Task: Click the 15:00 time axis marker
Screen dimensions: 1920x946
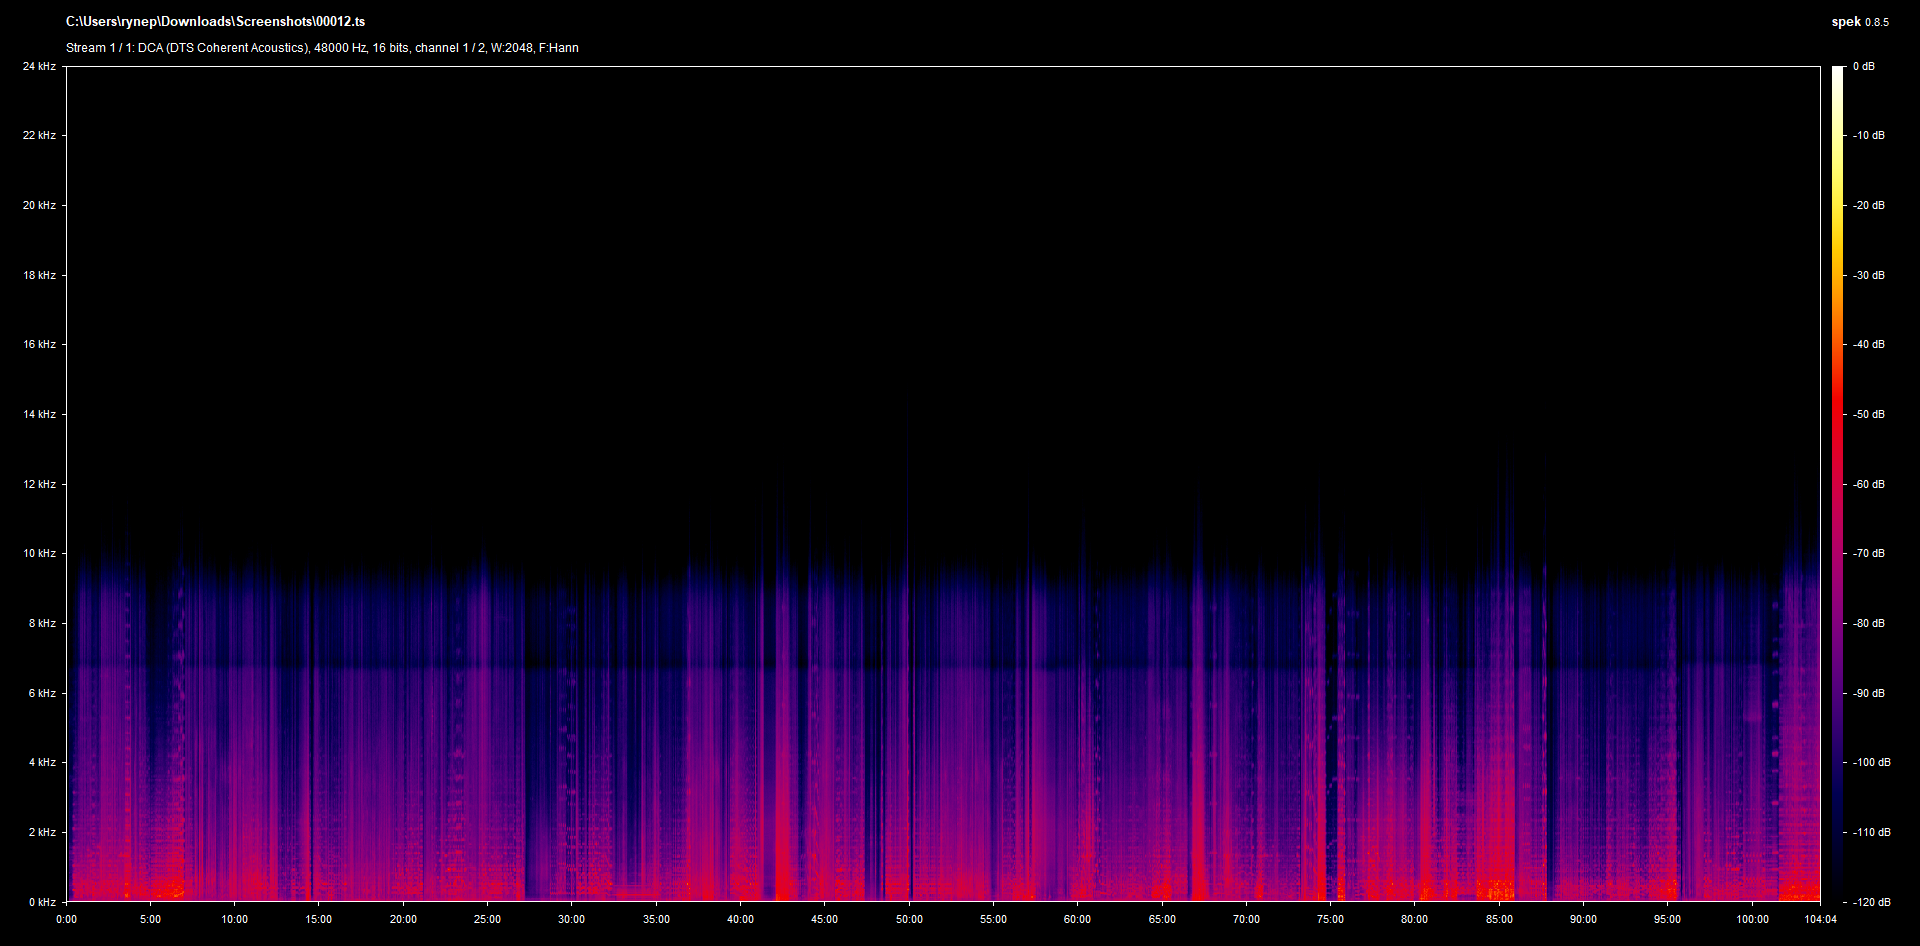Action: [318, 919]
